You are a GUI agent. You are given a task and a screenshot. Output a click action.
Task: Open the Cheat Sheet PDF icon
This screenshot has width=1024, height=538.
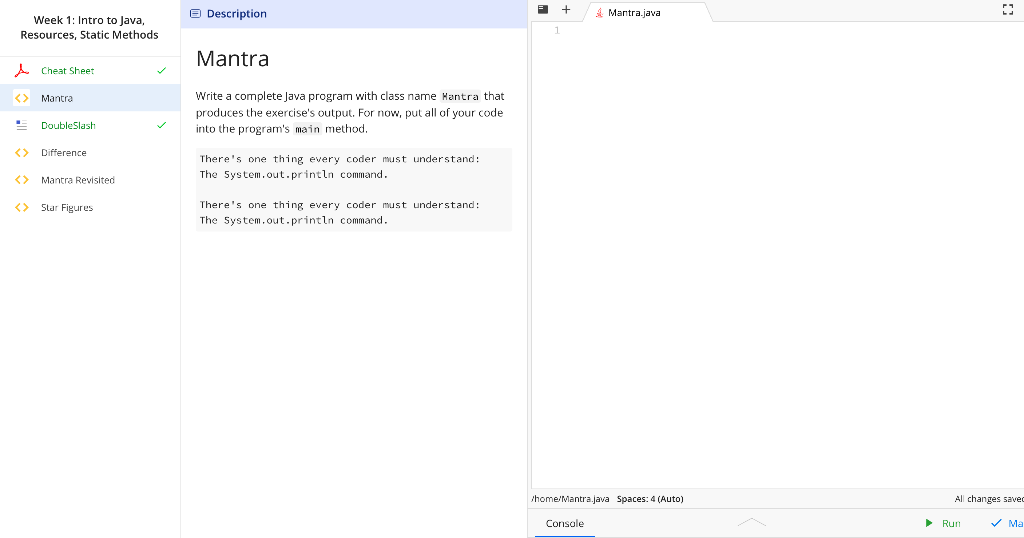22,71
